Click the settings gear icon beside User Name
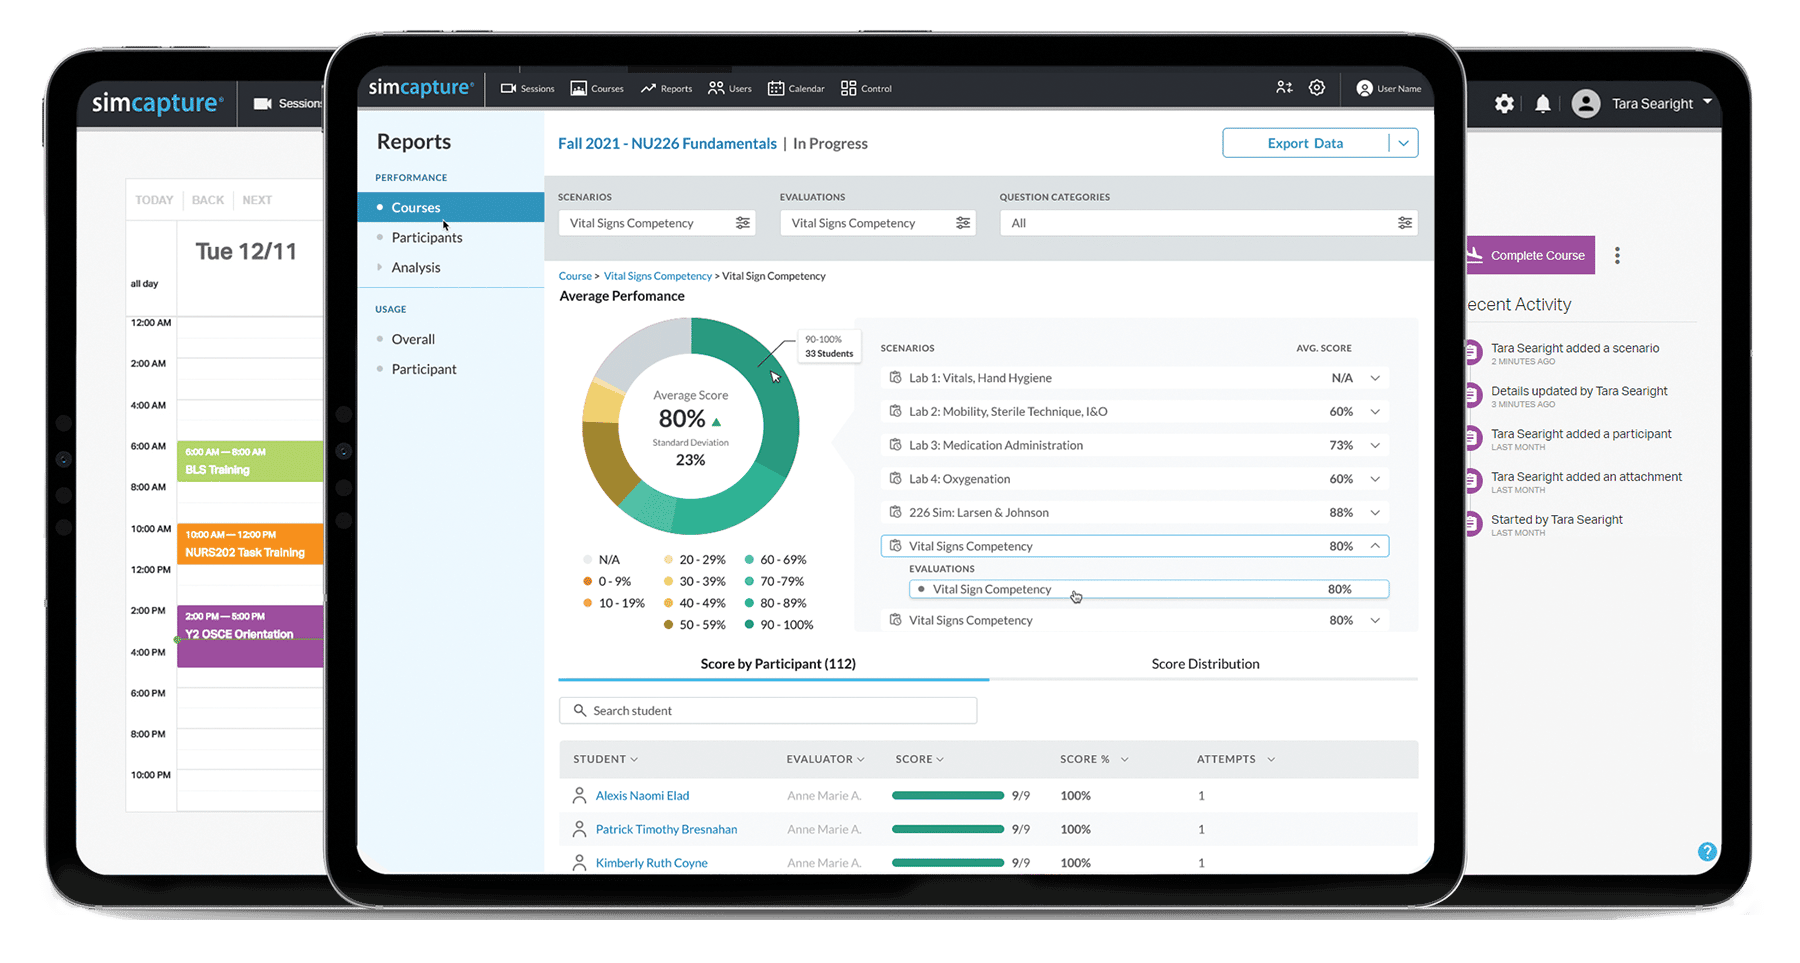Image resolution: width=1800 pixels, height=963 pixels. click(x=1317, y=88)
